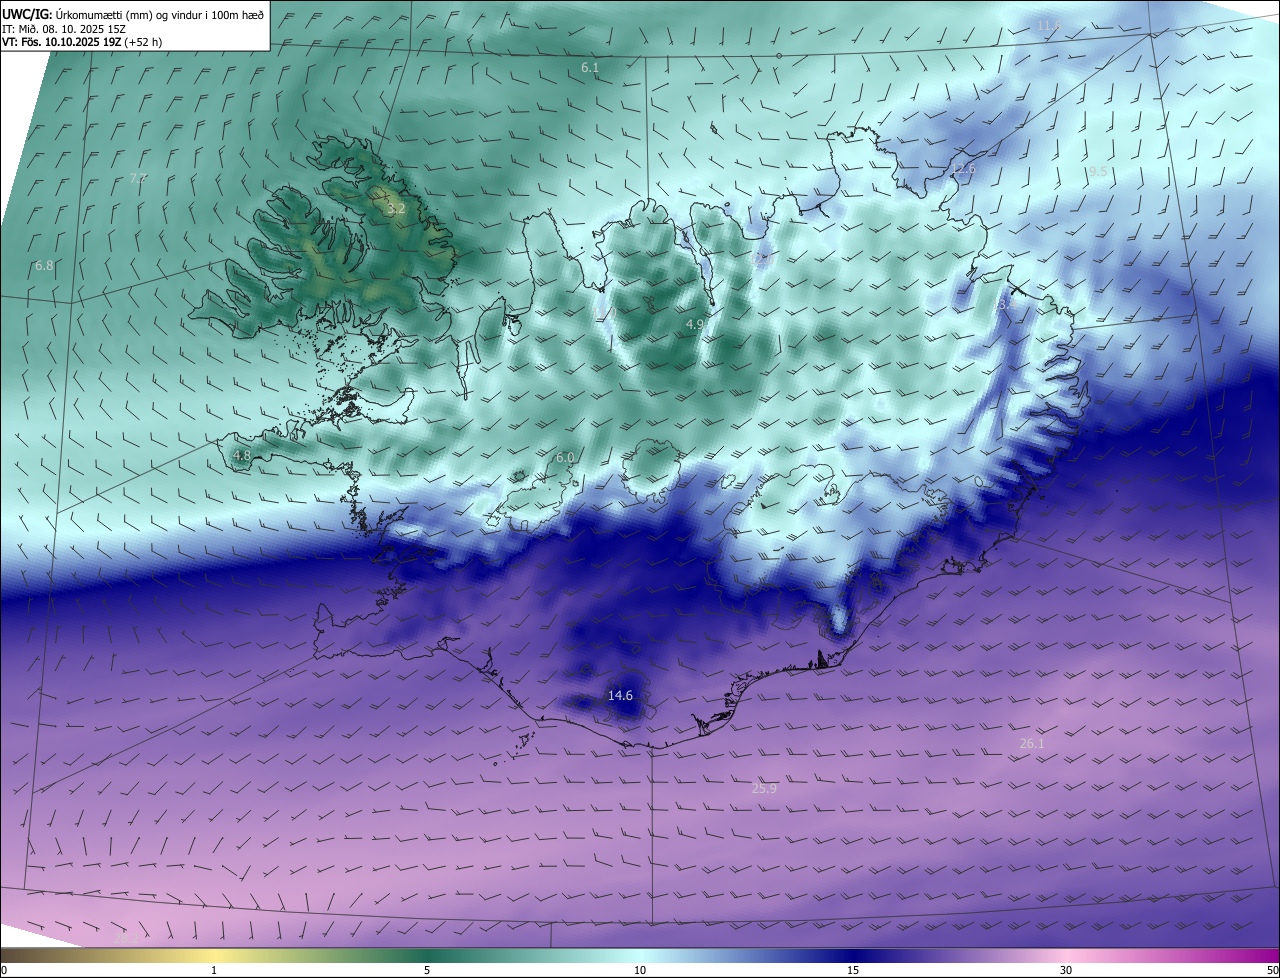The height and width of the screenshot is (978, 1280).
Task: Click the 6.0 value label
Action: pos(565,457)
